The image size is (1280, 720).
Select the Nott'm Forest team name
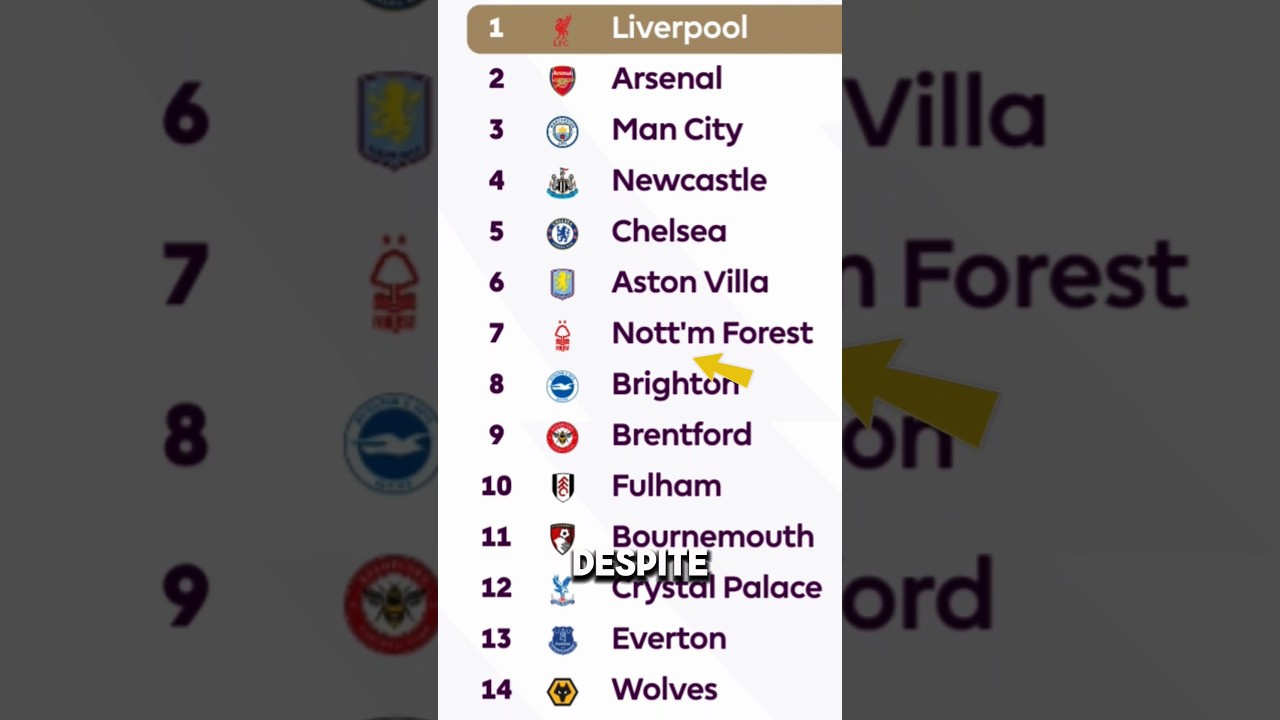coord(712,333)
